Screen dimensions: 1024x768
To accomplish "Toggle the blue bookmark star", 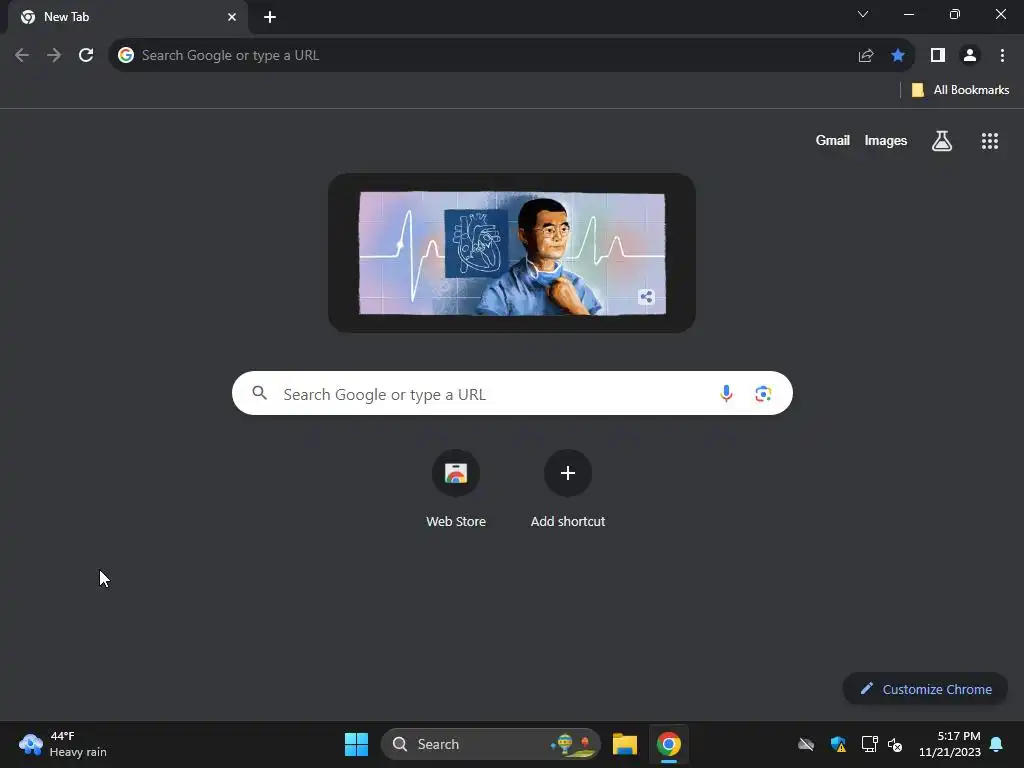I will [898, 55].
